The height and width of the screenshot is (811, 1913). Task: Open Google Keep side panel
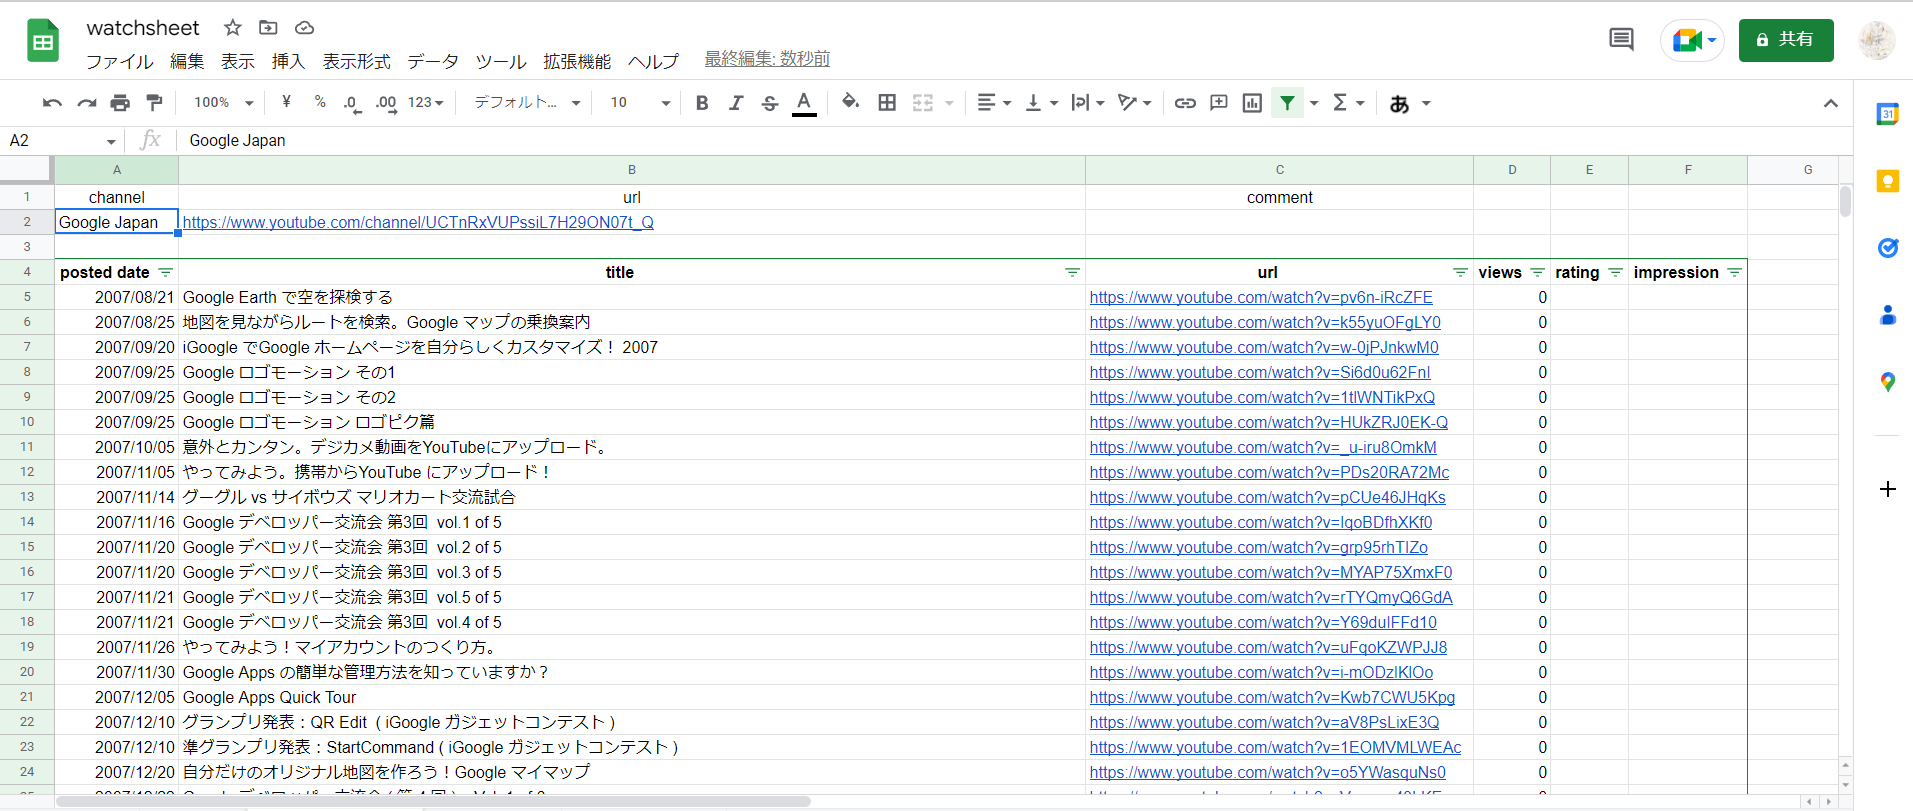point(1887,181)
